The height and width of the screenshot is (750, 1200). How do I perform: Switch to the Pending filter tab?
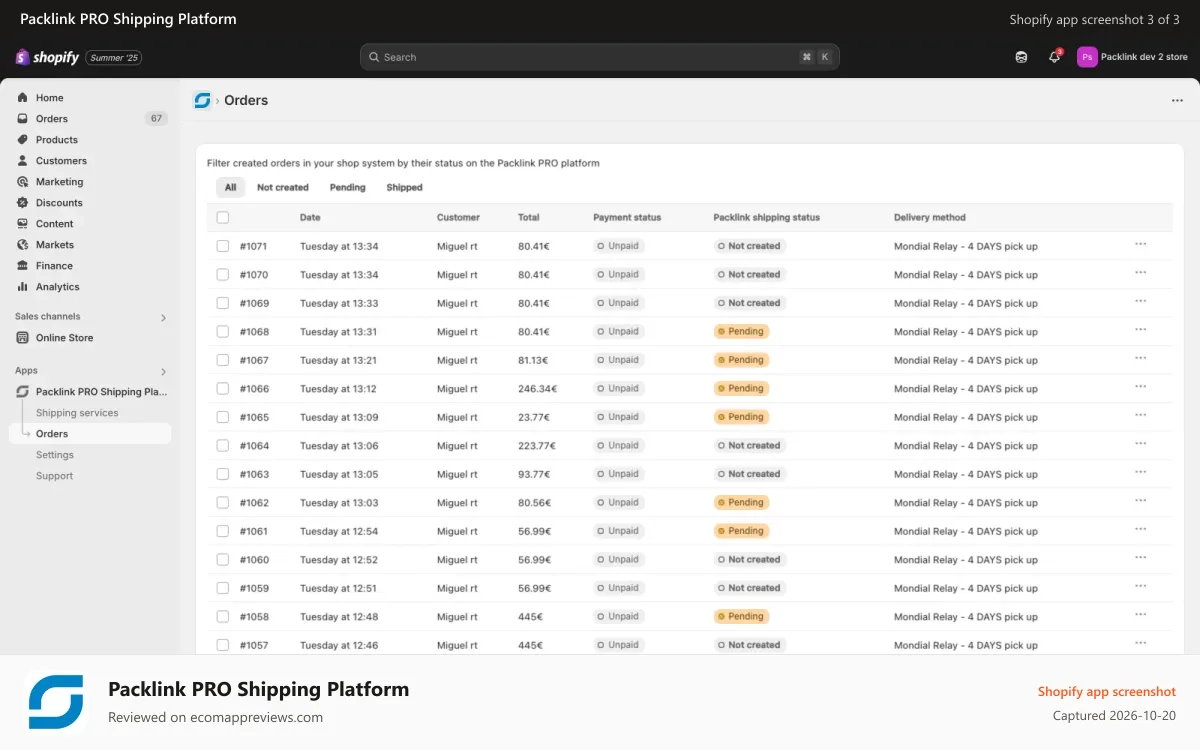[x=348, y=187]
